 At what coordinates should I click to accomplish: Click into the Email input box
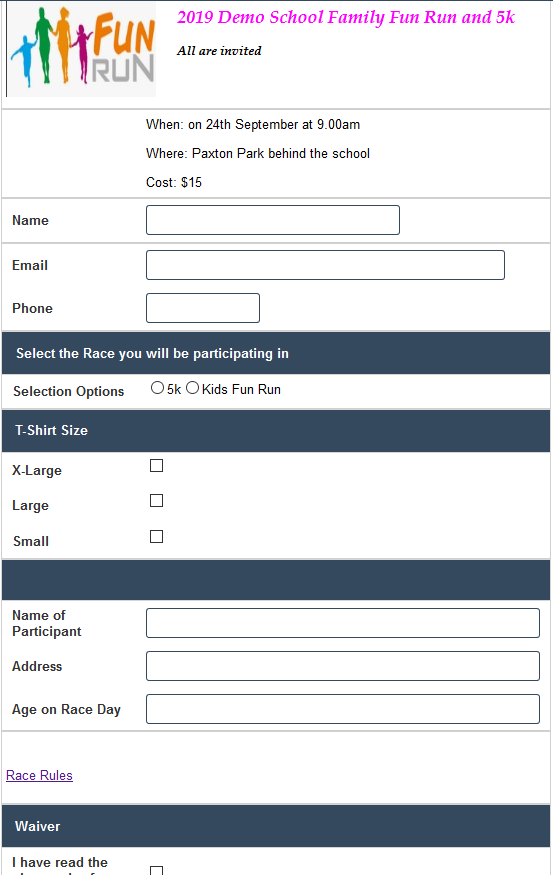(325, 265)
